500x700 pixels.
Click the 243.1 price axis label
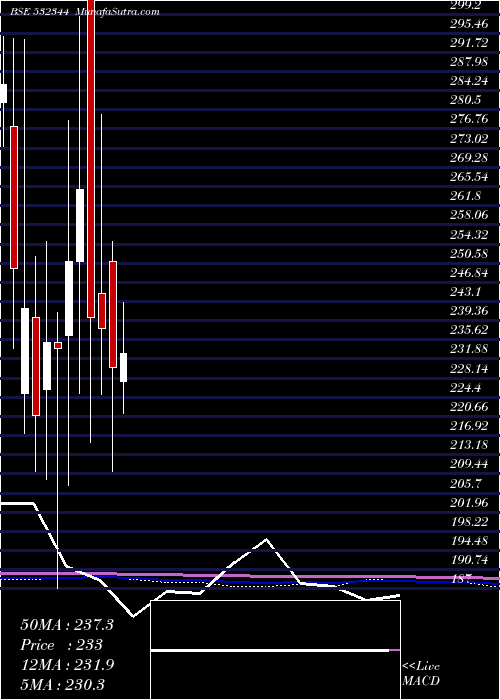click(x=466, y=292)
